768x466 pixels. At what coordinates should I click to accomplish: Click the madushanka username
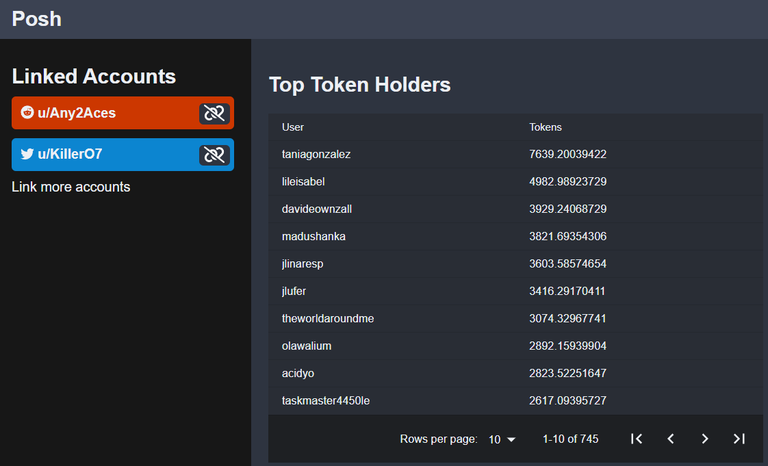pos(313,236)
